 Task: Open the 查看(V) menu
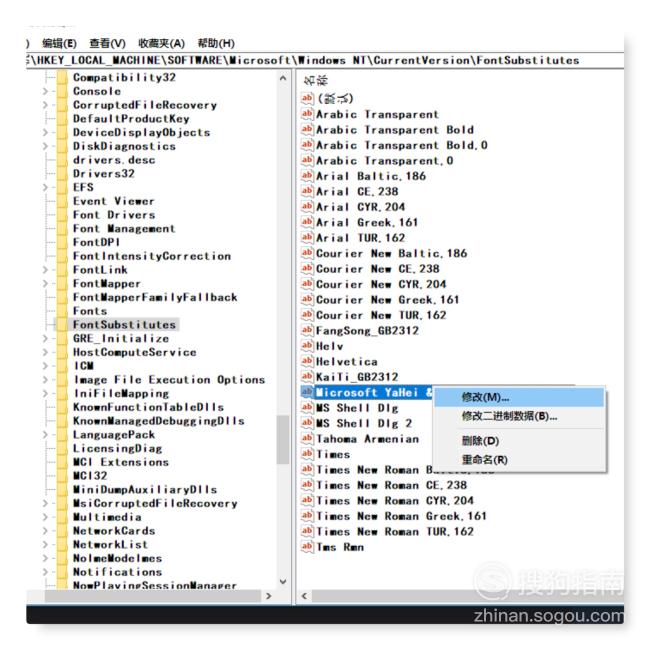tap(107, 43)
